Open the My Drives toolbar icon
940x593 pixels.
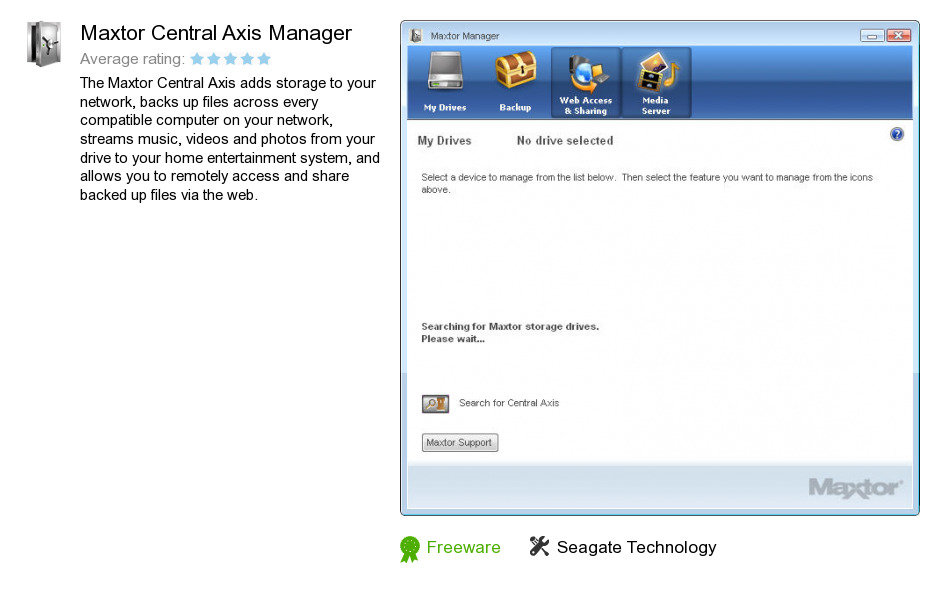tap(444, 82)
